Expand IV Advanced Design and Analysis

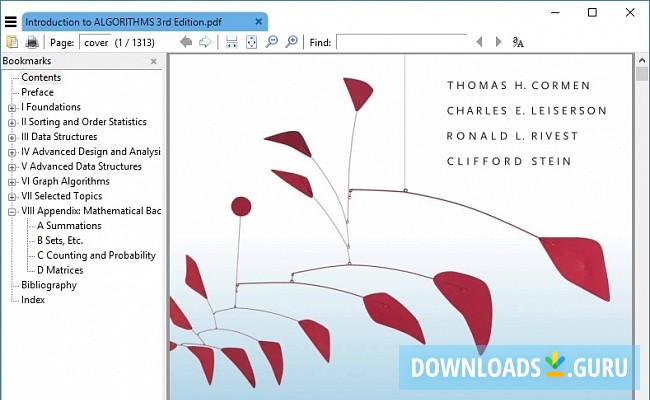[12, 153]
